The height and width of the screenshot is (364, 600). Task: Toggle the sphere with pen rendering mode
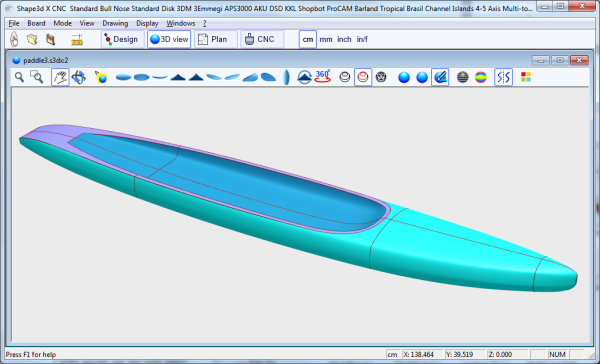pyautogui.click(x=440, y=77)
